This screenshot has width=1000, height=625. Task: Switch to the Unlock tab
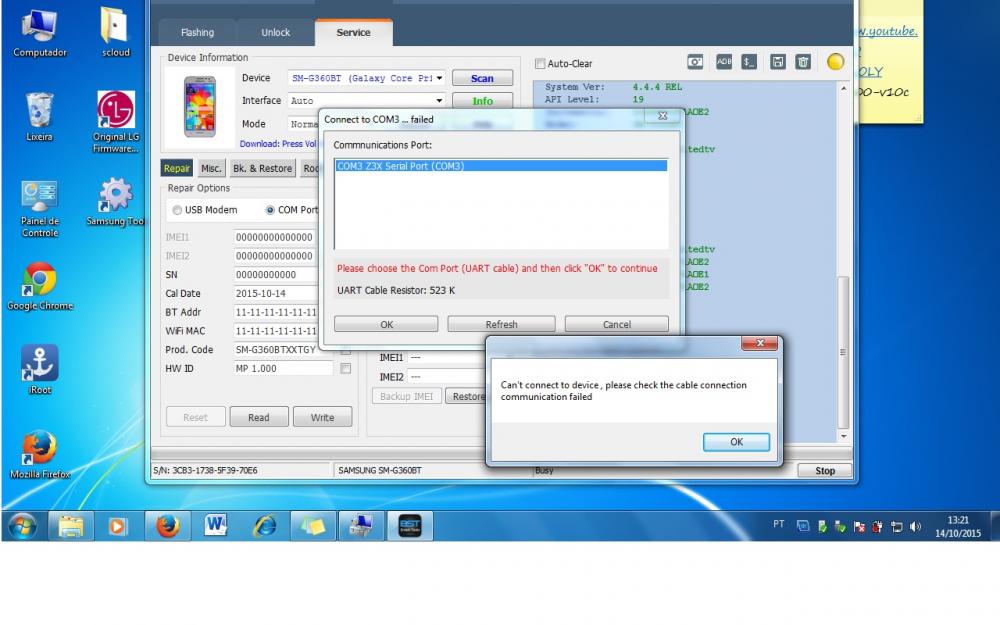click(x=276, y=33)
